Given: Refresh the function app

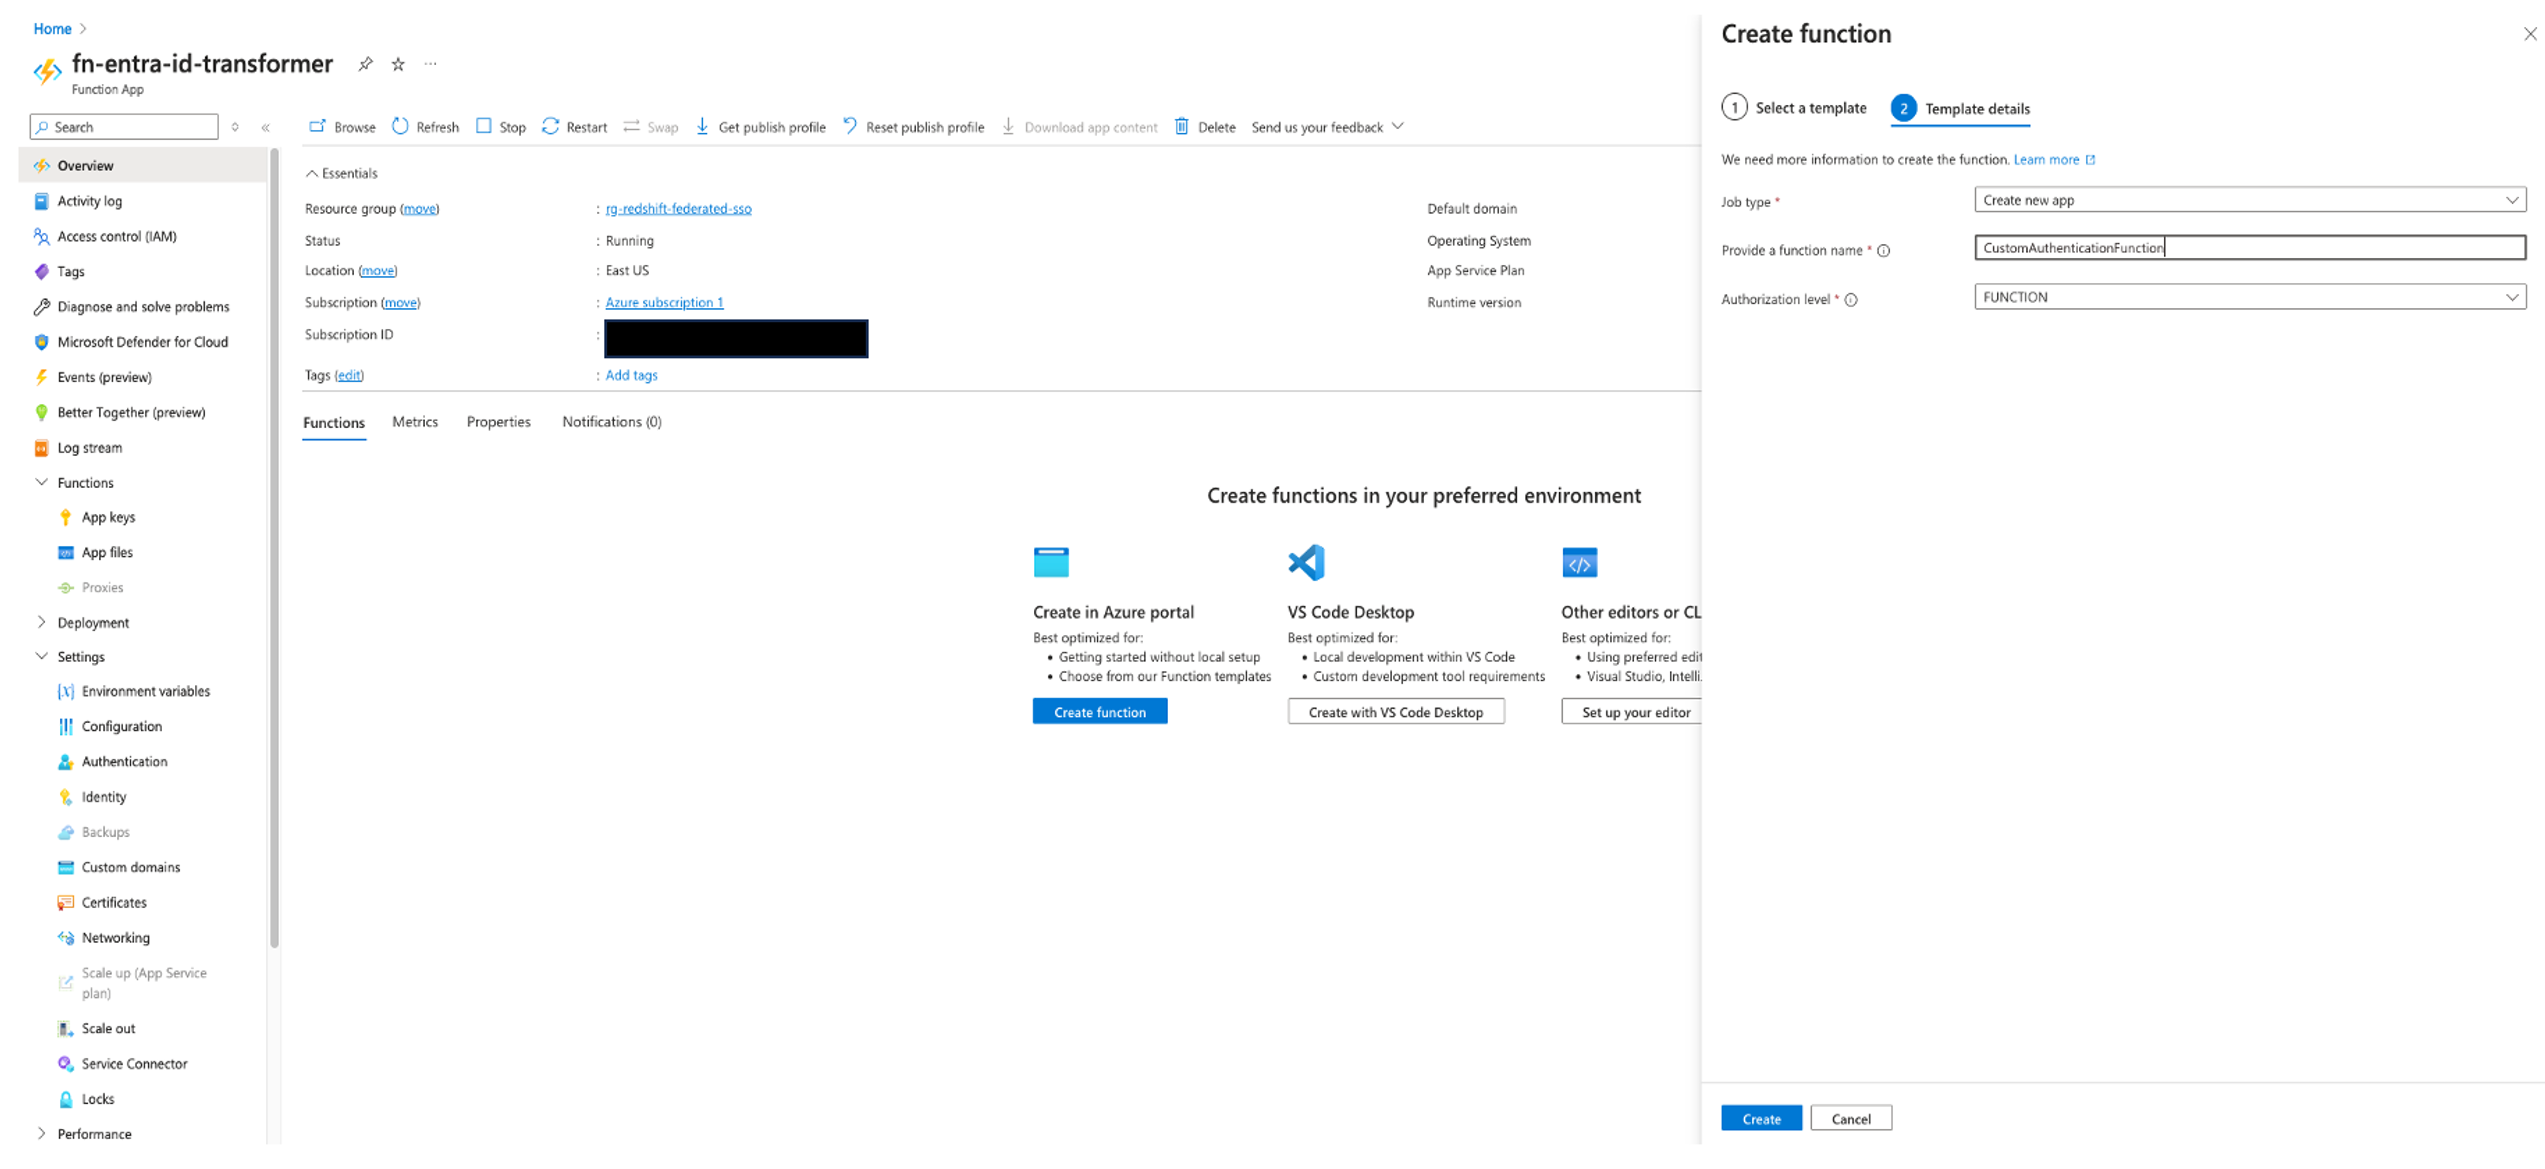Looking at the screenshot, I should [x=425, y=127].
